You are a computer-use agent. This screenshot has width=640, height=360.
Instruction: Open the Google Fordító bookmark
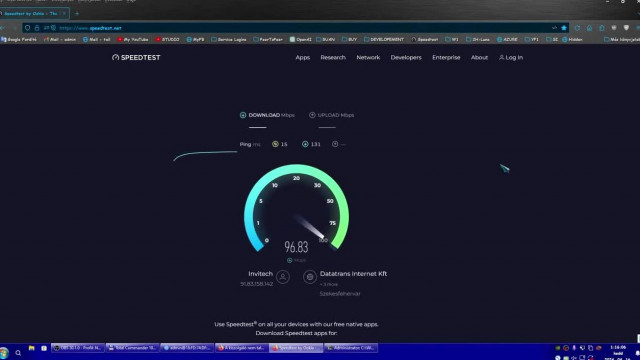click(19, 40)
